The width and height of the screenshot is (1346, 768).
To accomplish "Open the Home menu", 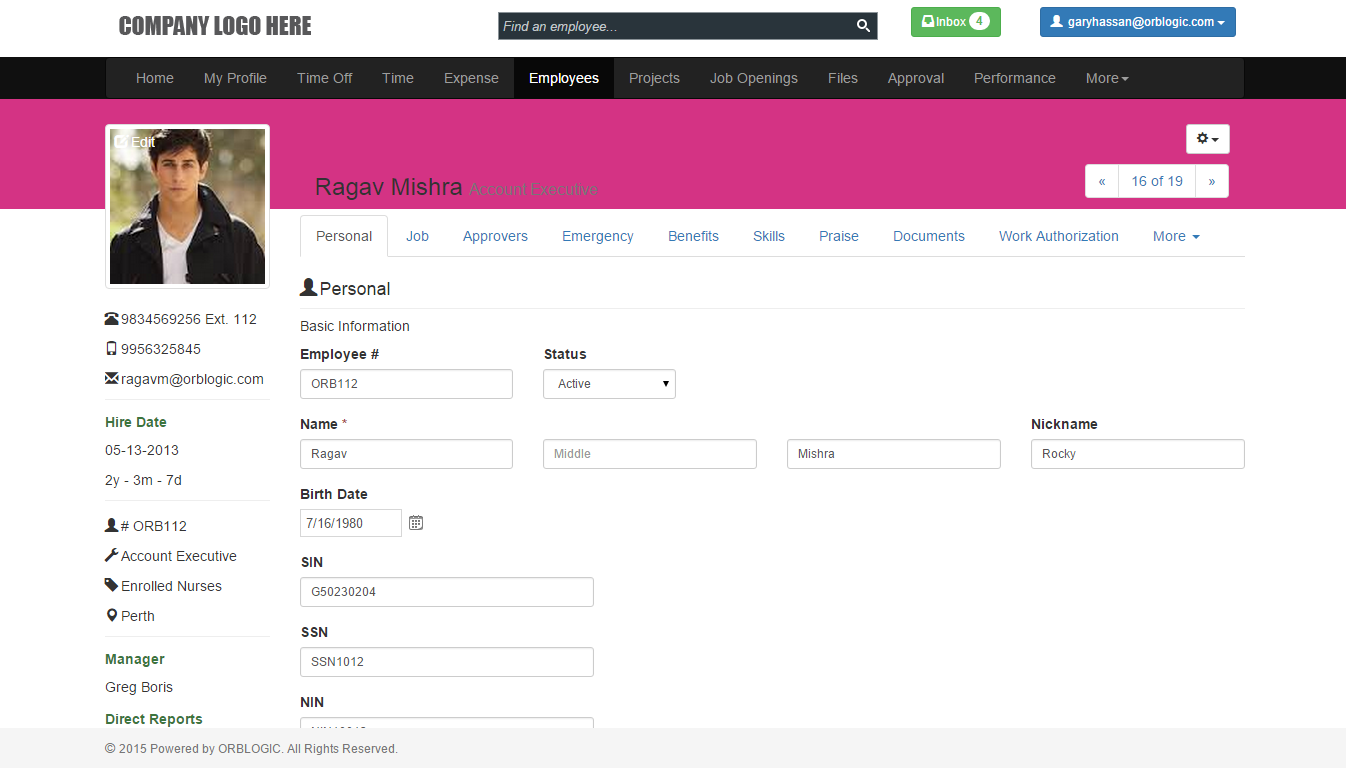I will coord(155,78).
